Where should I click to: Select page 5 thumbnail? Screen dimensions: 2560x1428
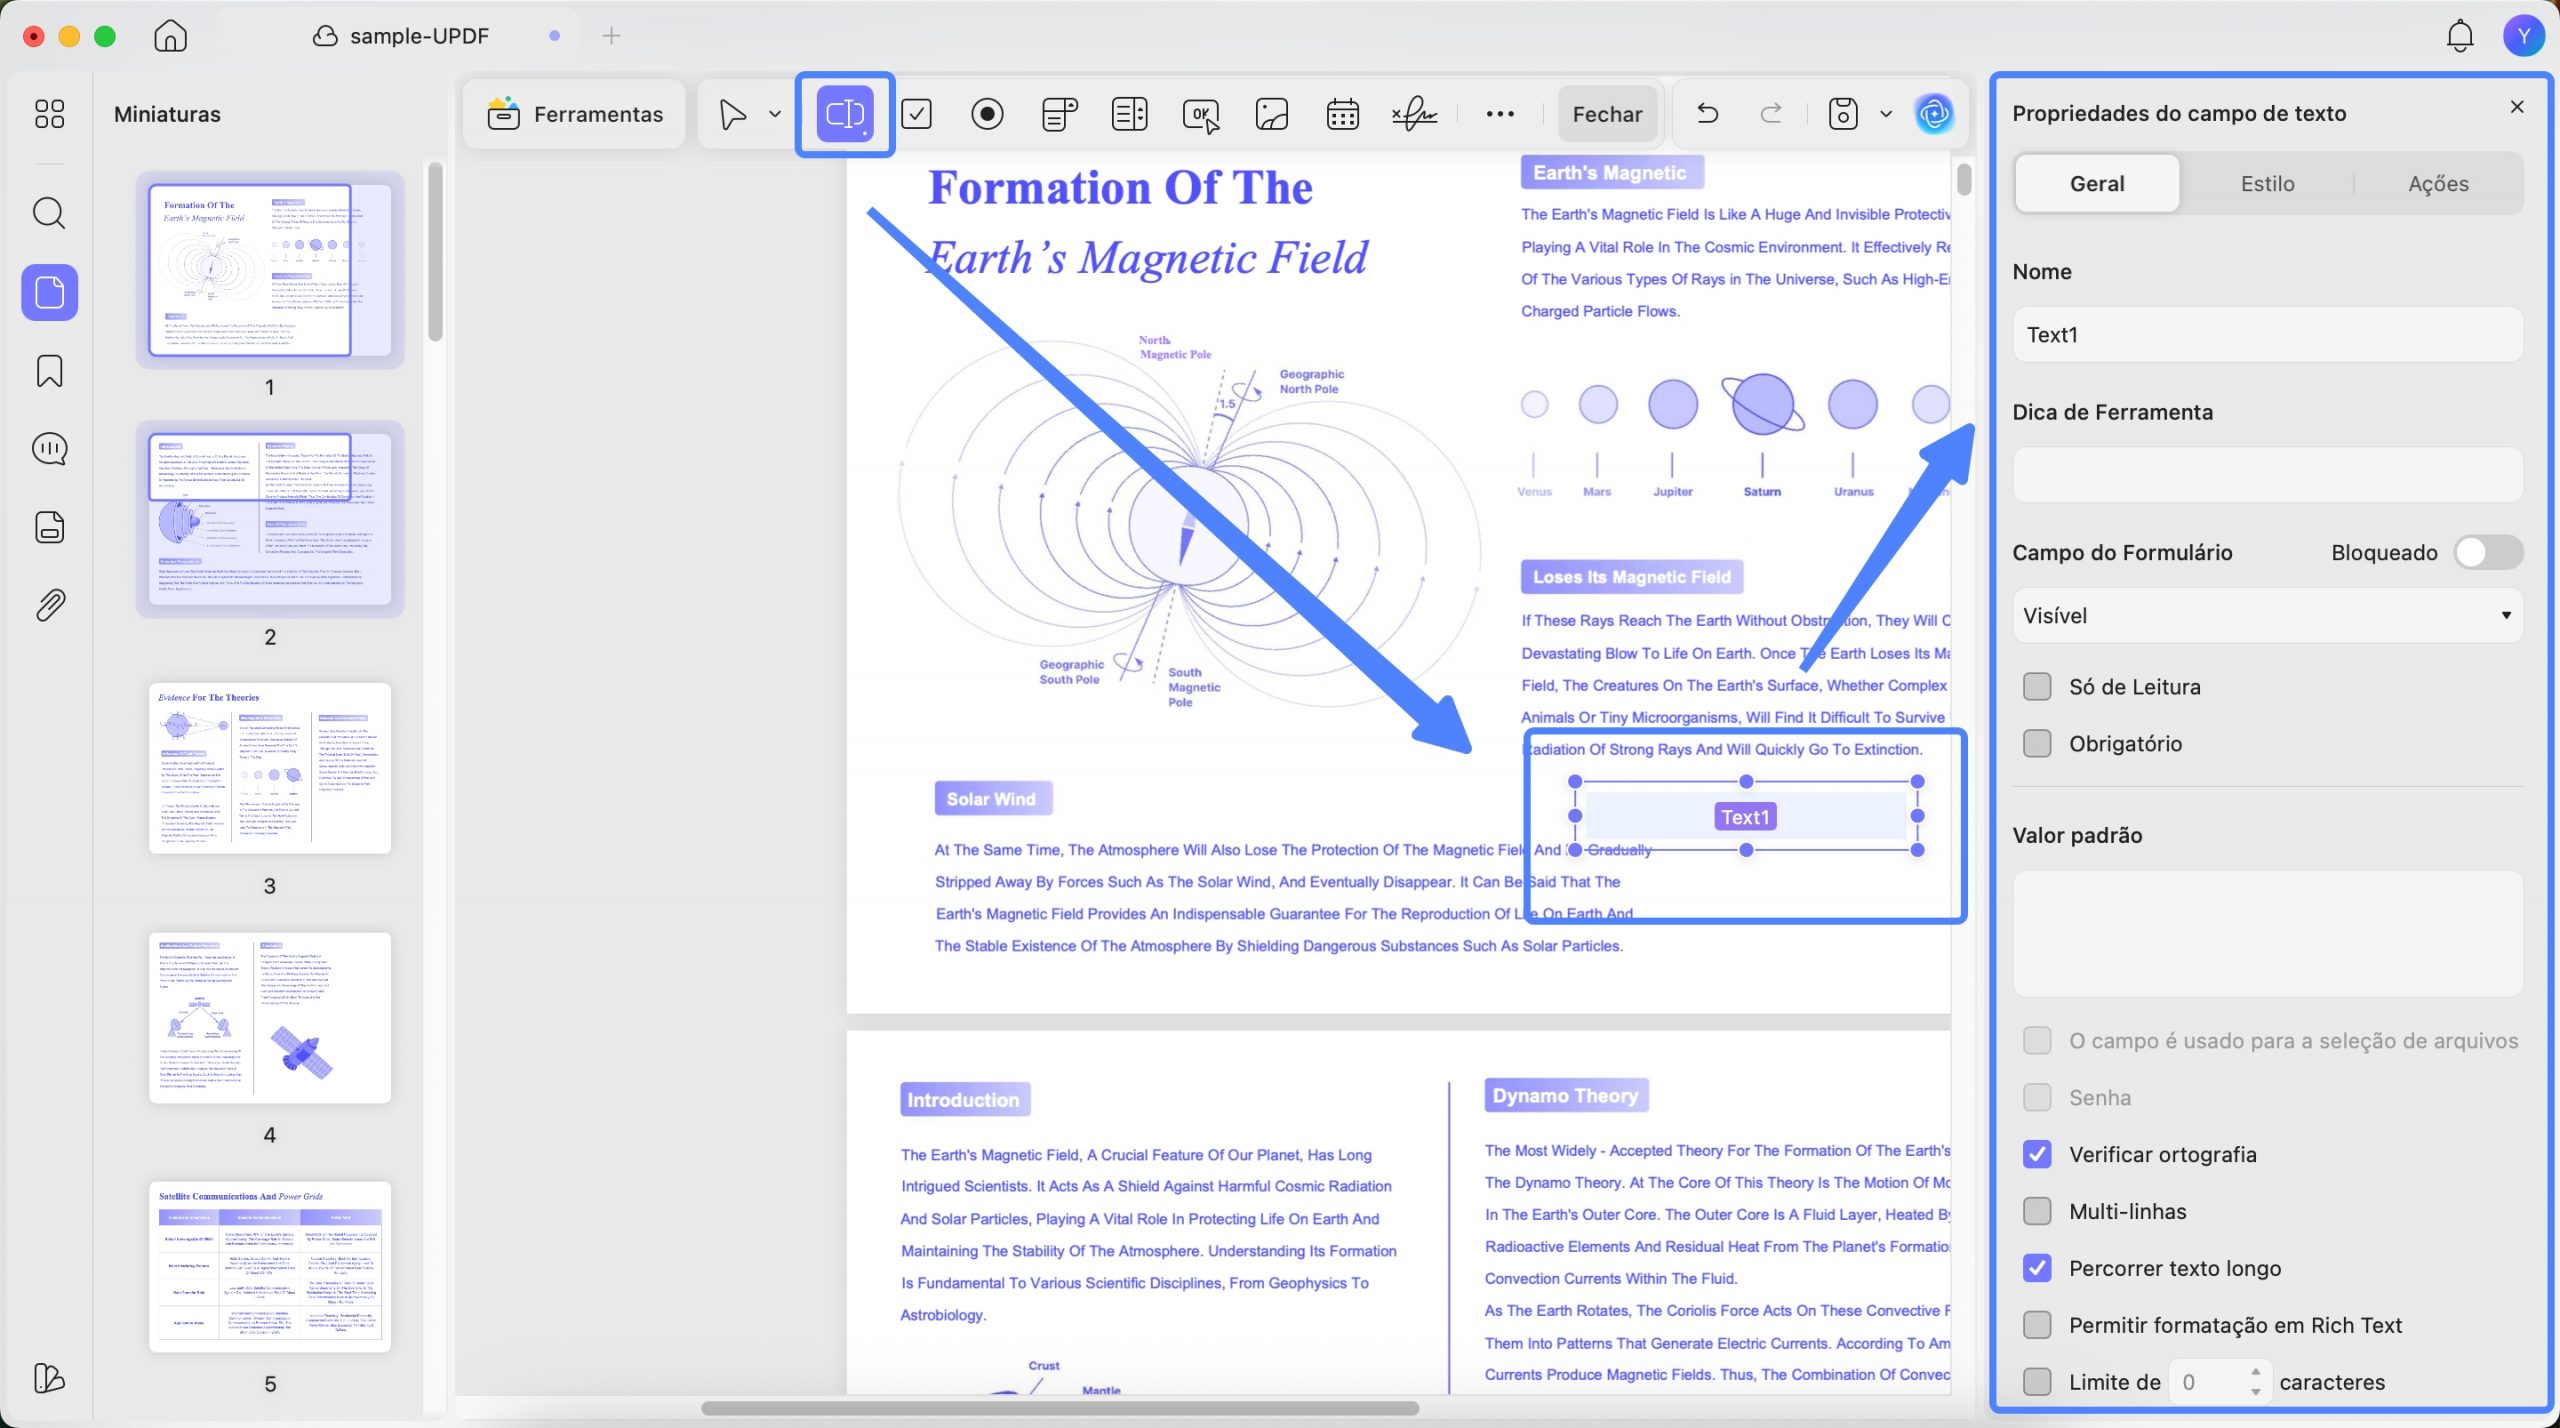[269, 1266]
